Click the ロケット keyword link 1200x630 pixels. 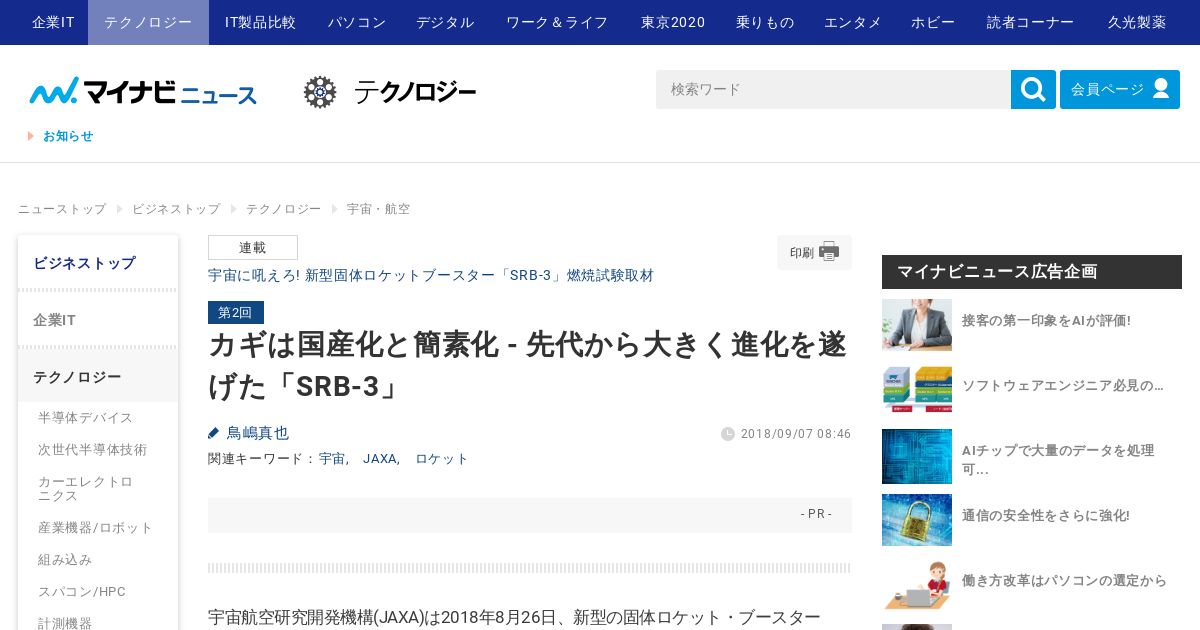pos(442,459)
